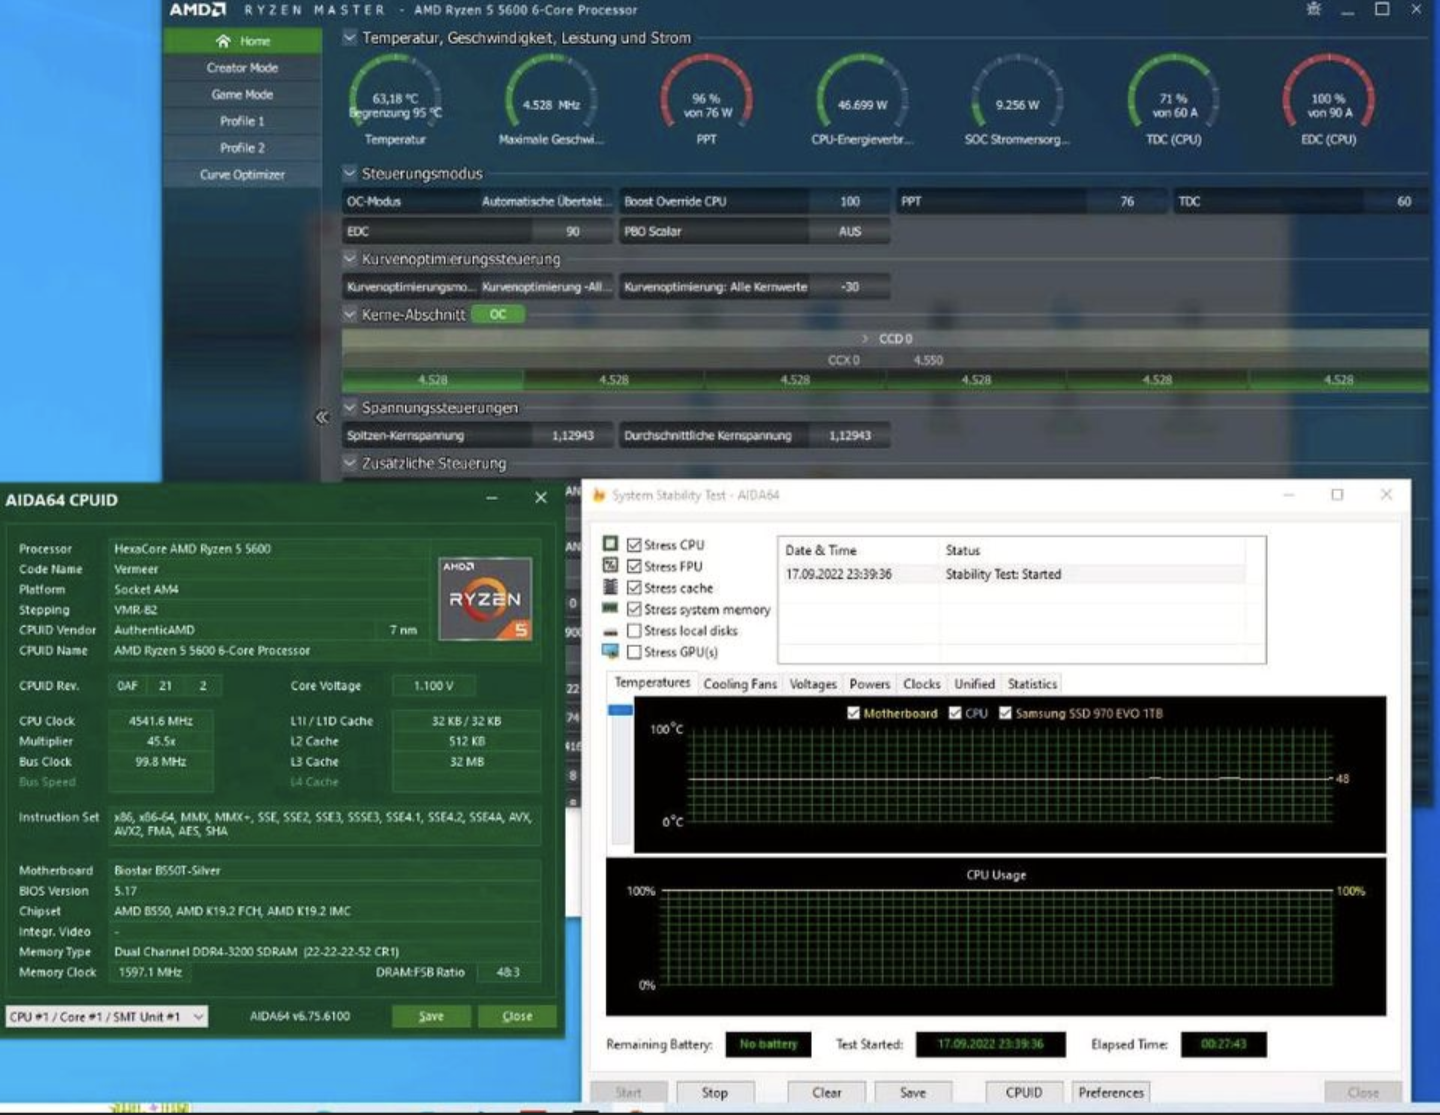Select Game Mode in Ryzen Master sidebar
This screenshot has width=1440, height=1115.
tap(242, 94)
